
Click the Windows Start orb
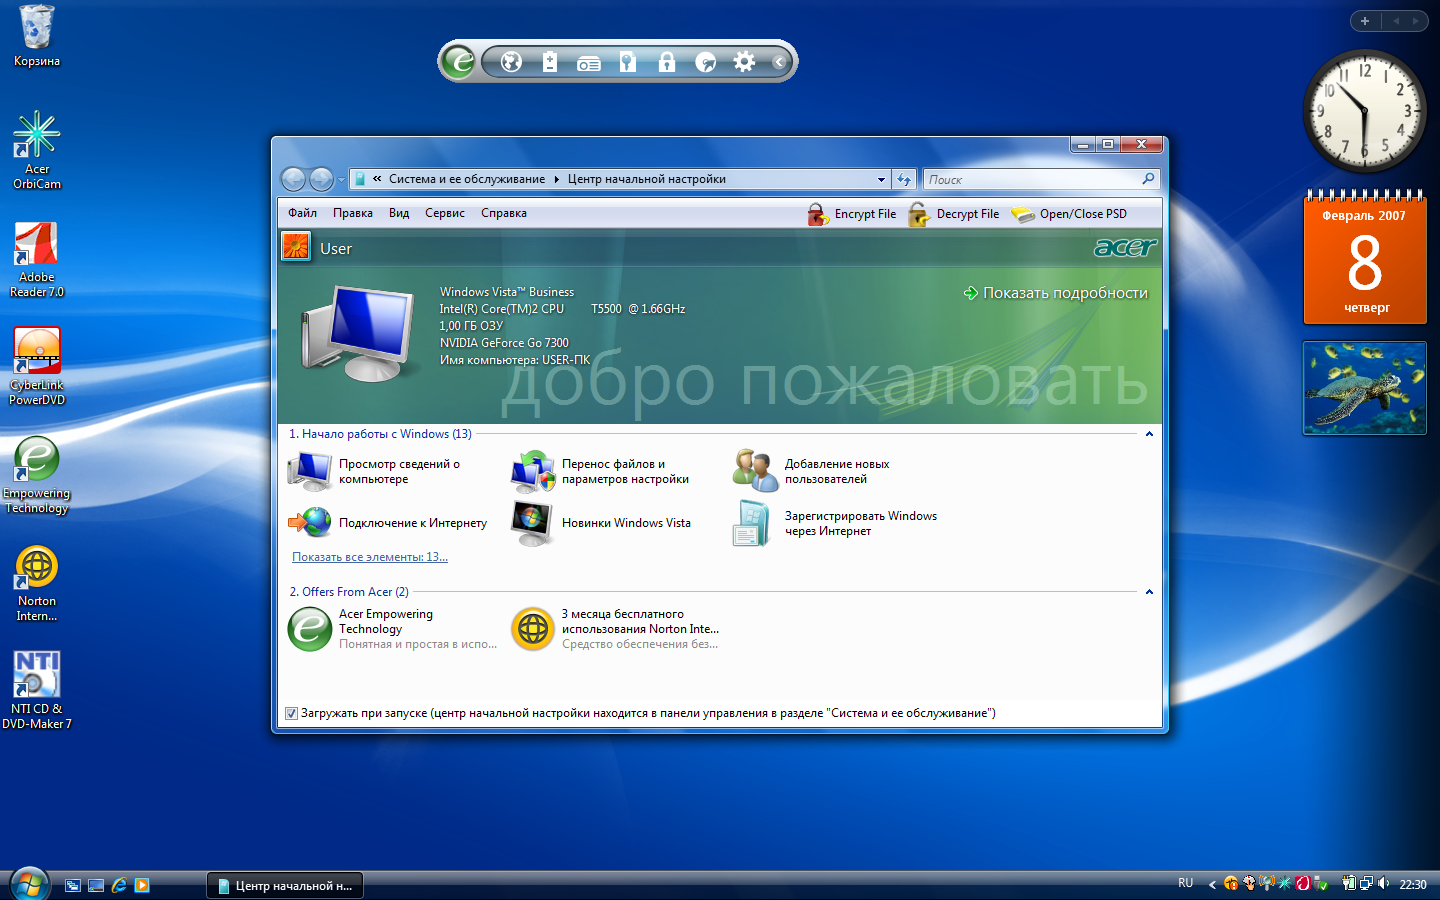tap(29, 885)
